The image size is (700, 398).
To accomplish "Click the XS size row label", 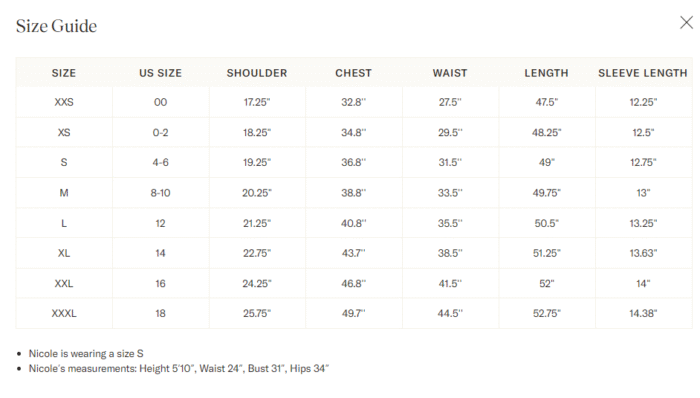I will pos(64,133).
